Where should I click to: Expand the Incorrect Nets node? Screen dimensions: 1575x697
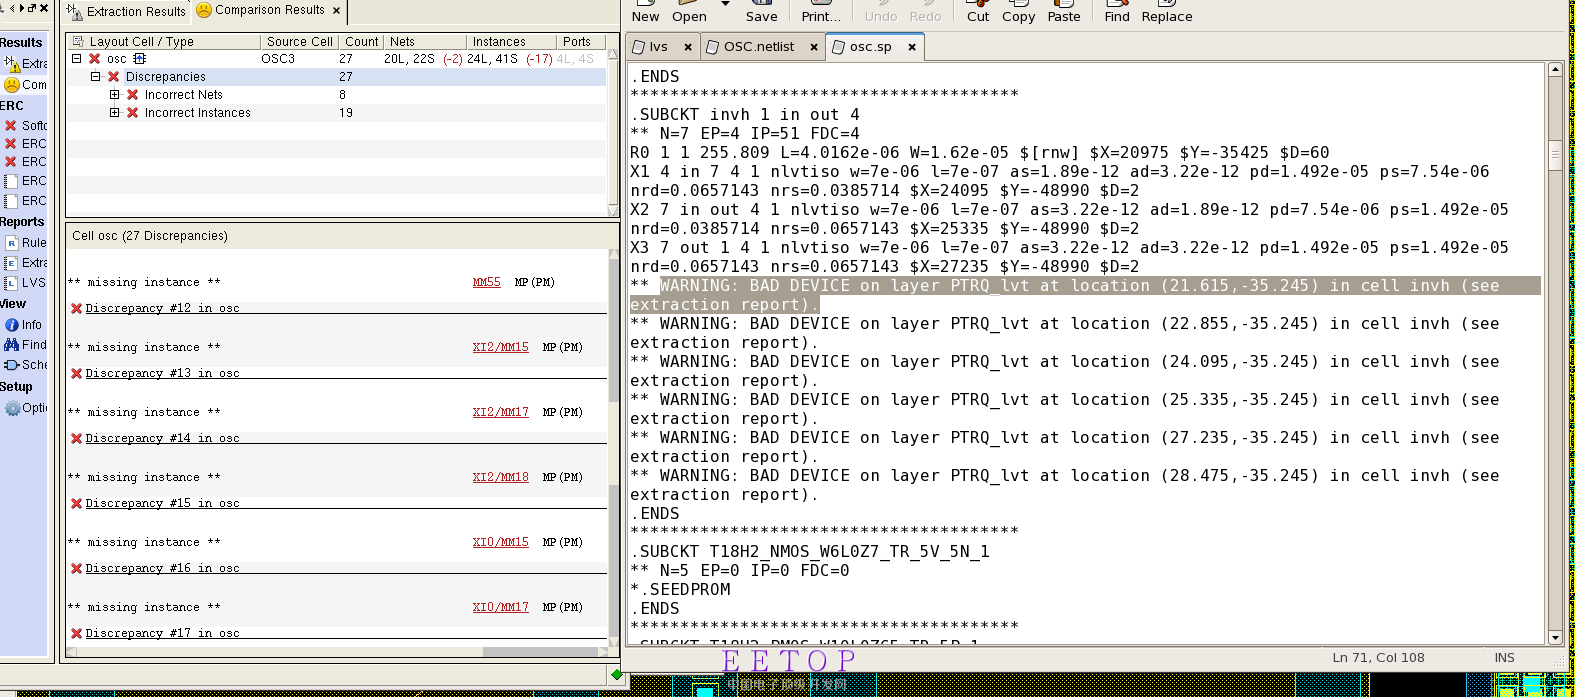(x=114, y=95)
